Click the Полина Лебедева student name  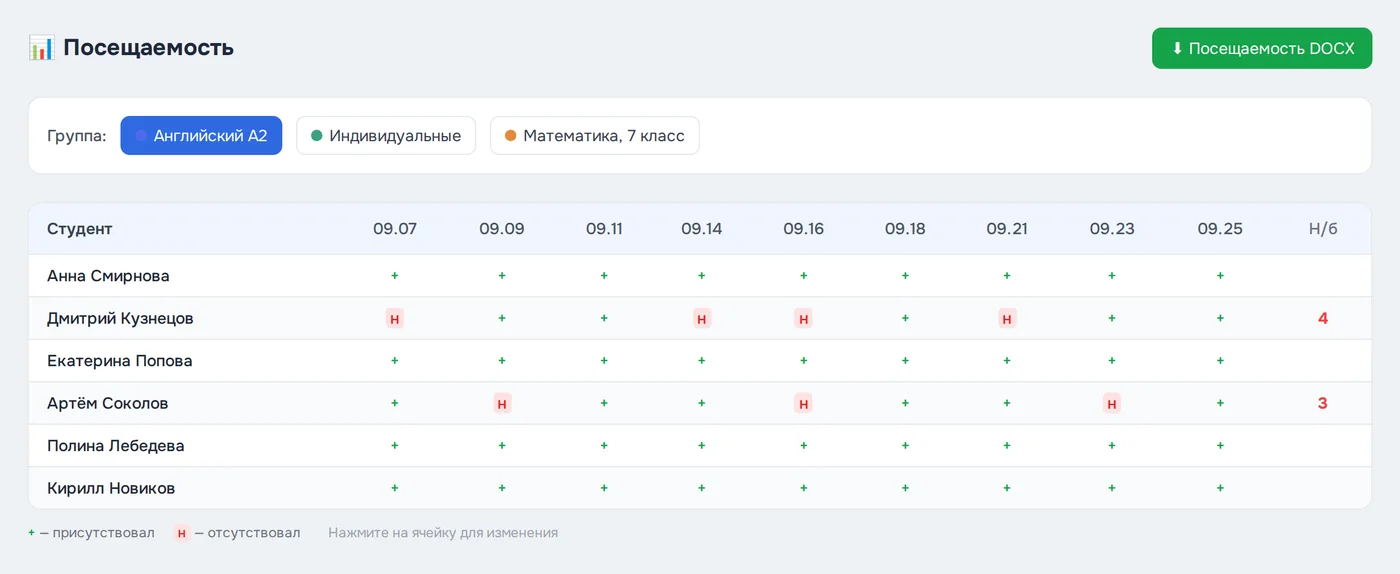[x=116, y=446]
